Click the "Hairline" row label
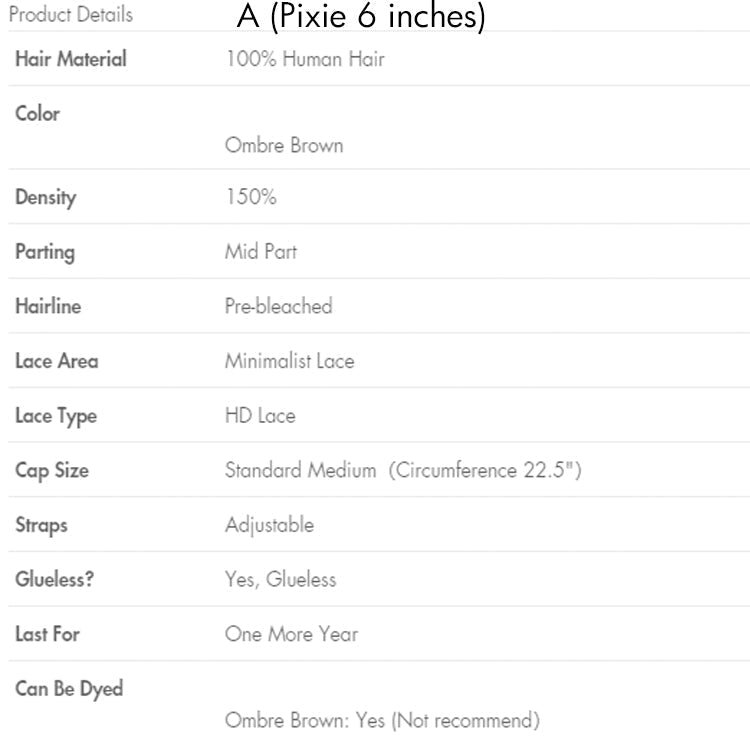This screenshot has height=750, width=750. pyautogui.click(x=47, y=306)
